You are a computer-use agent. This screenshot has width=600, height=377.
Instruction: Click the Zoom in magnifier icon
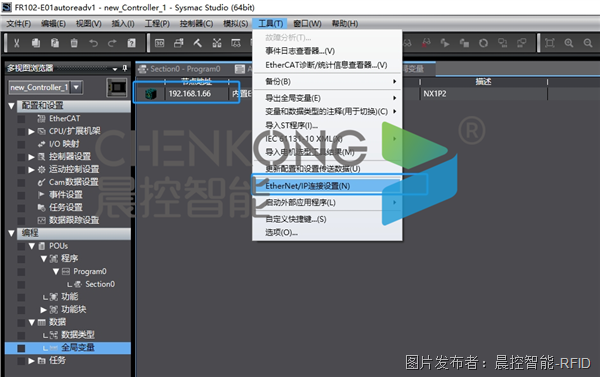(569, 43)
